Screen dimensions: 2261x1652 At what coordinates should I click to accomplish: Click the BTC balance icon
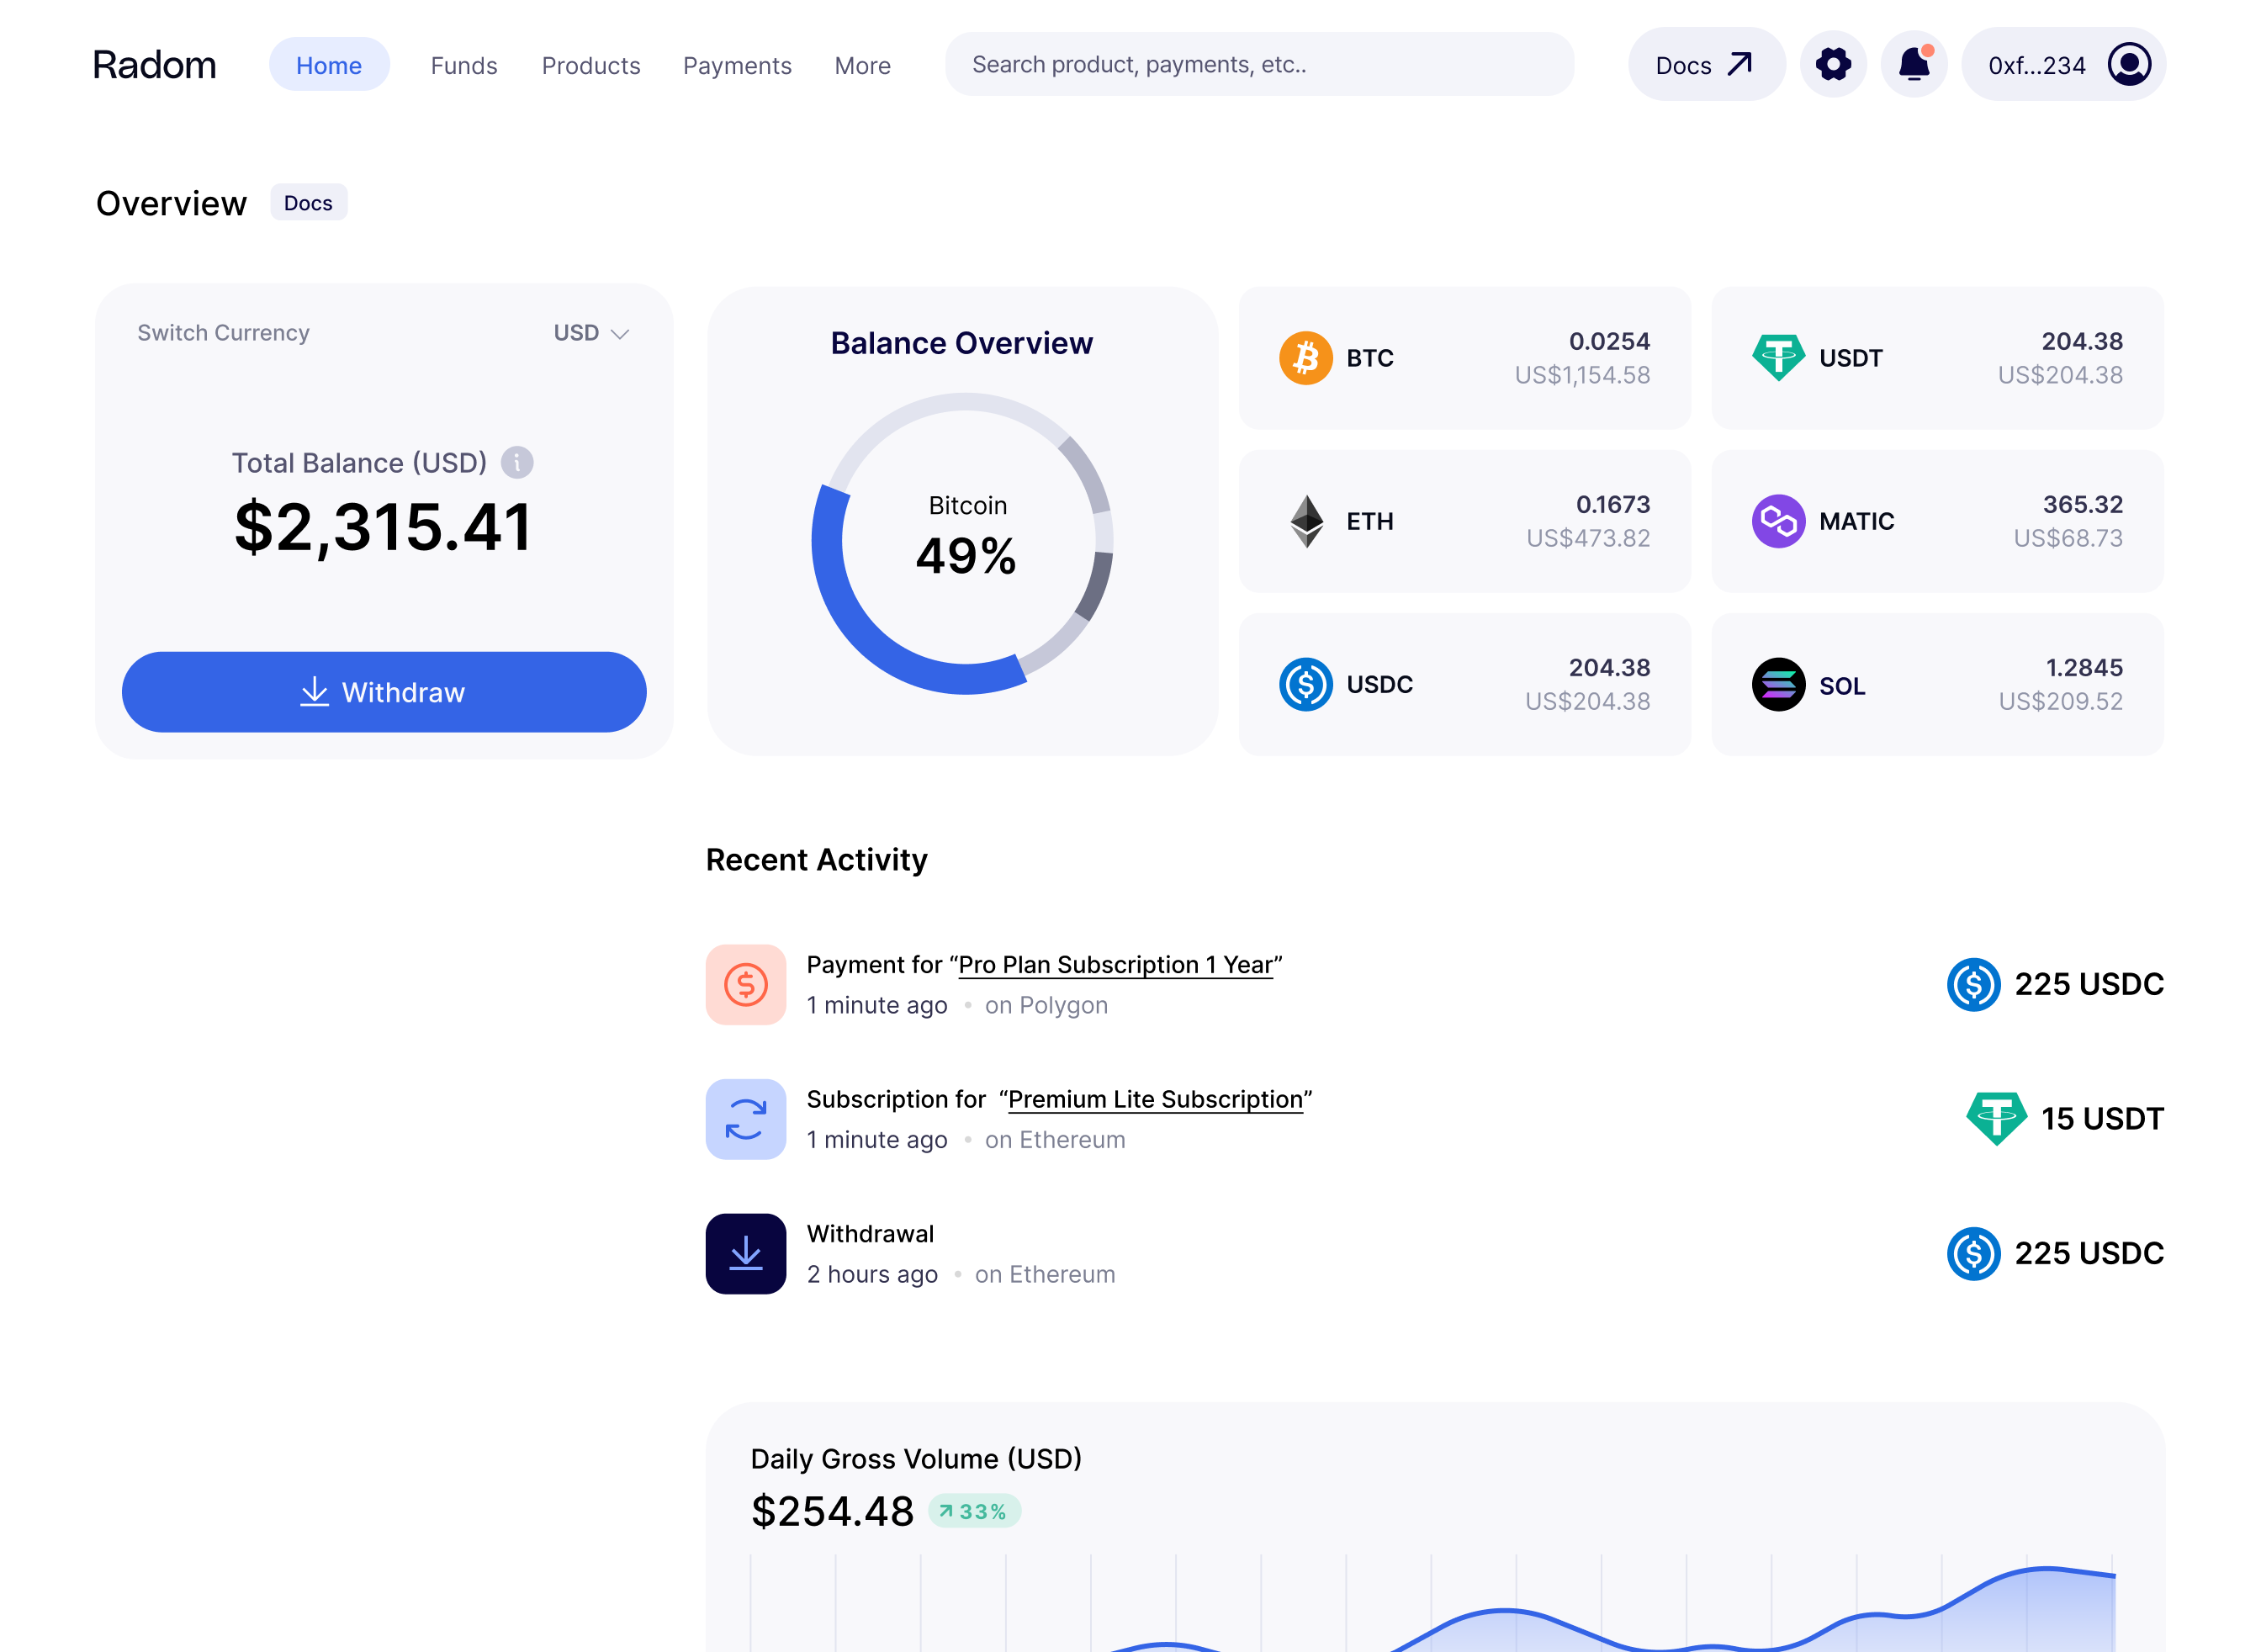(x=1306, y=357)
